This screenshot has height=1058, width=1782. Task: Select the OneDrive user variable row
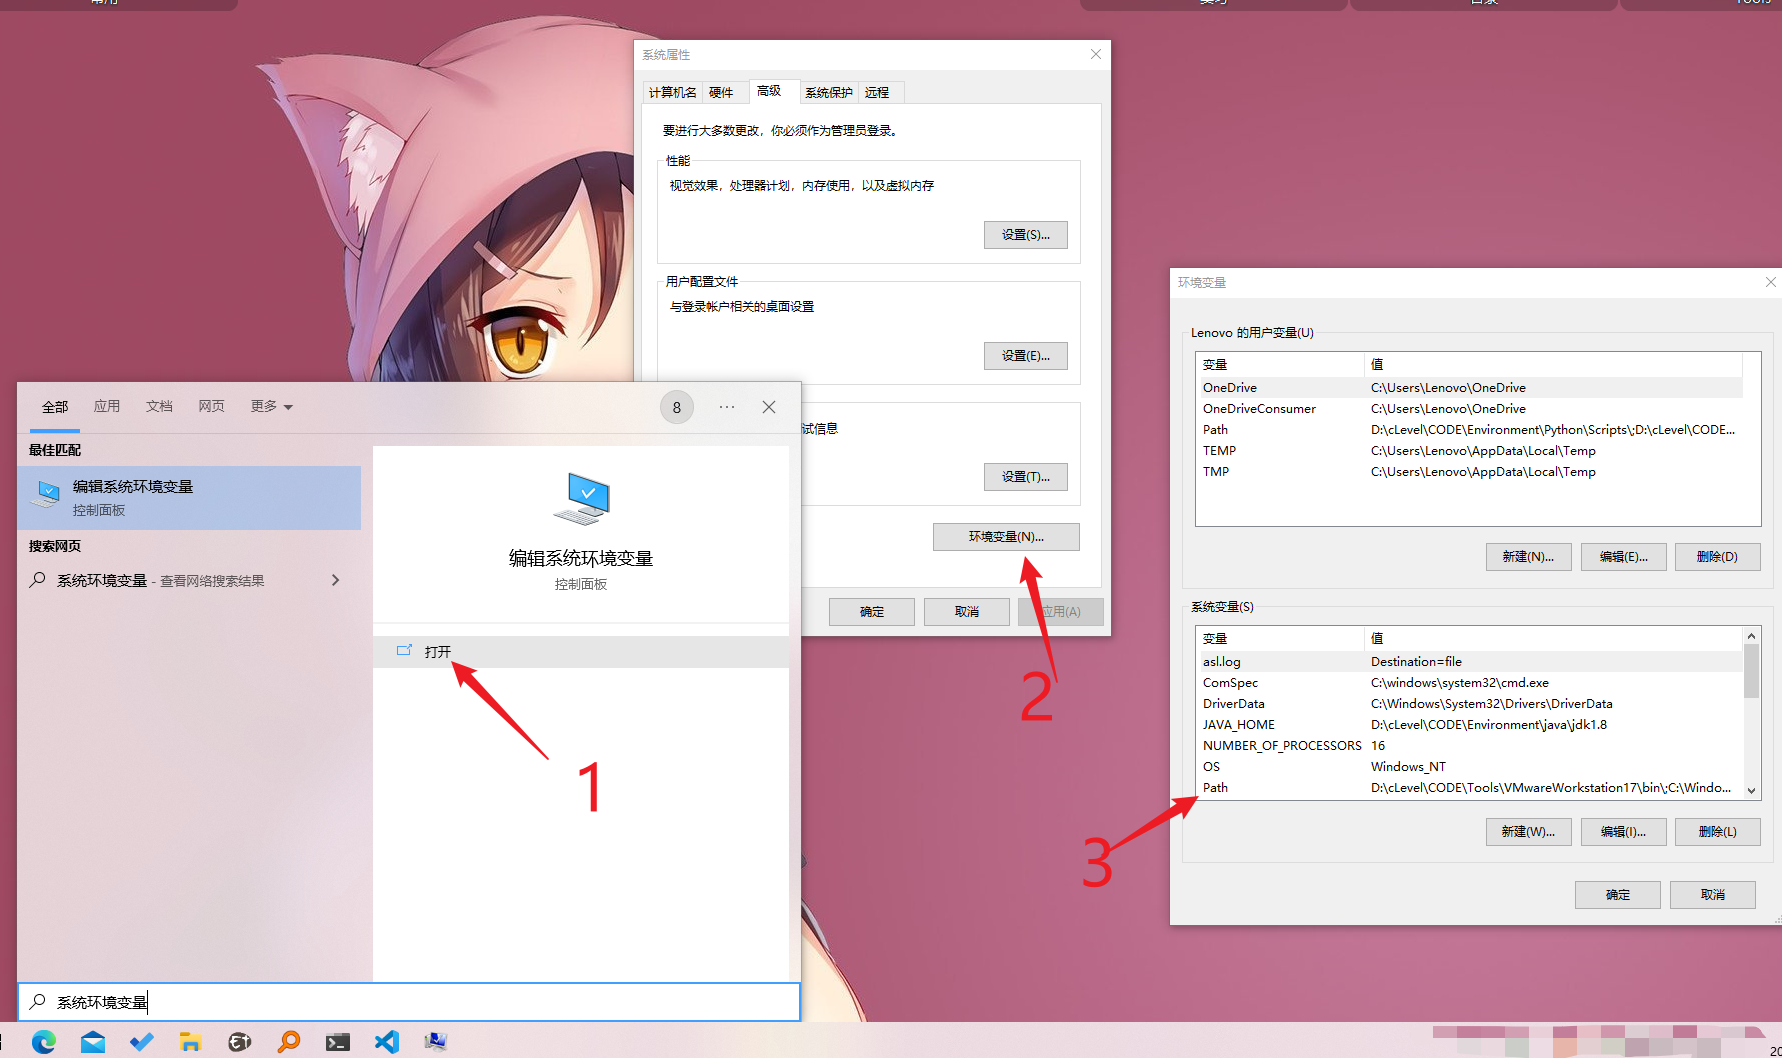point(1469,387)
